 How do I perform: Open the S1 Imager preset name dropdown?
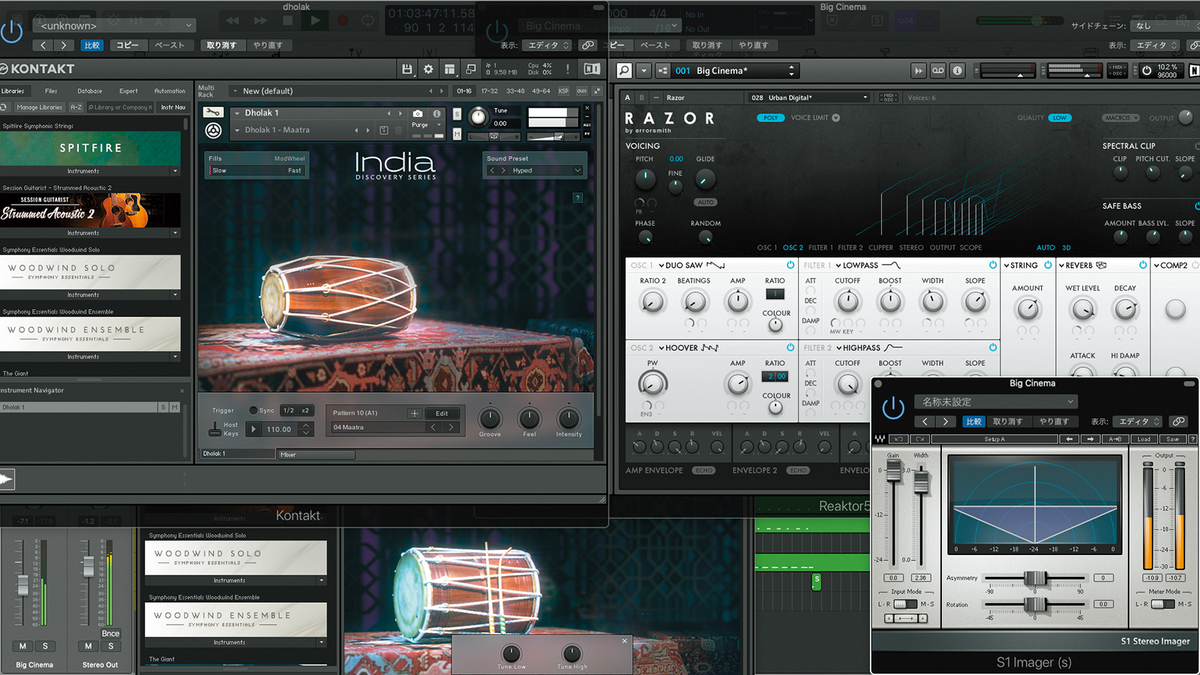coord(995,402)
